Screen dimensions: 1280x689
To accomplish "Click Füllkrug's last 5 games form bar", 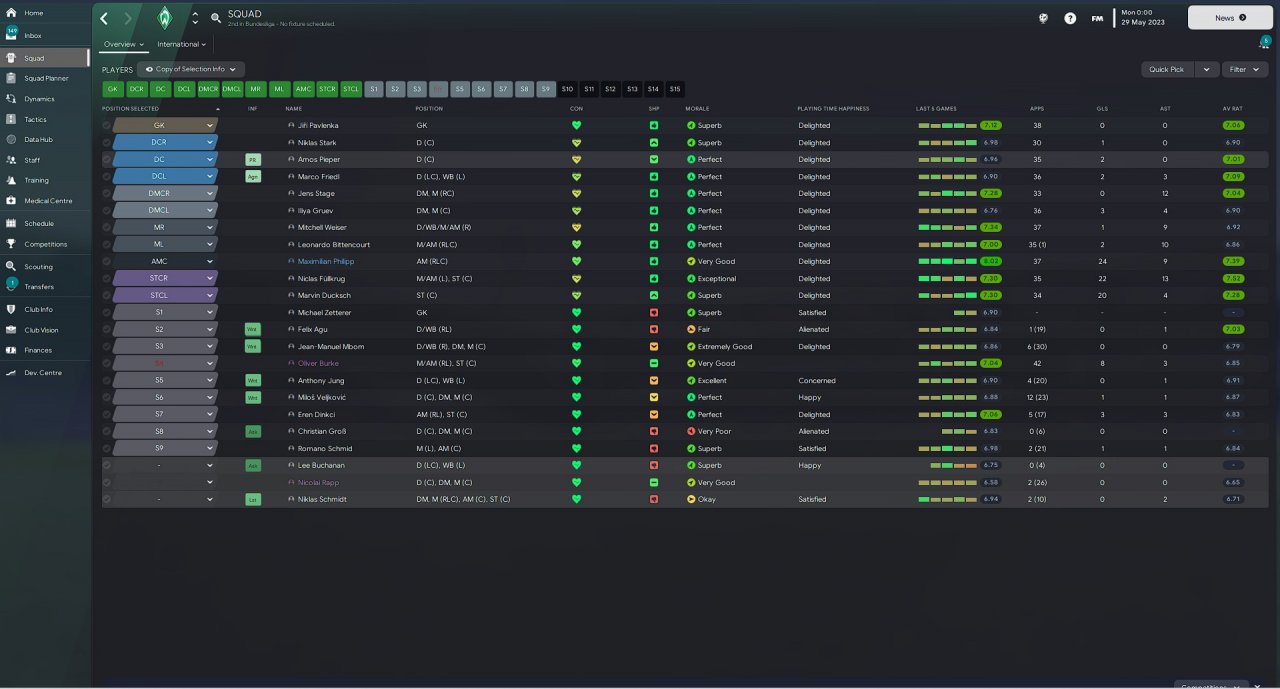I will click(947, 279).
